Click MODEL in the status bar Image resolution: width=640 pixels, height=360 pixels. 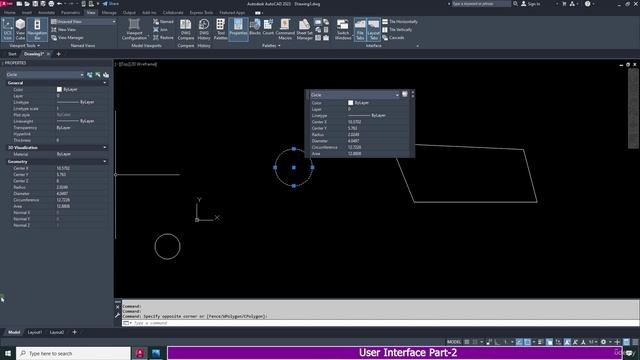(x=454, y=342)
